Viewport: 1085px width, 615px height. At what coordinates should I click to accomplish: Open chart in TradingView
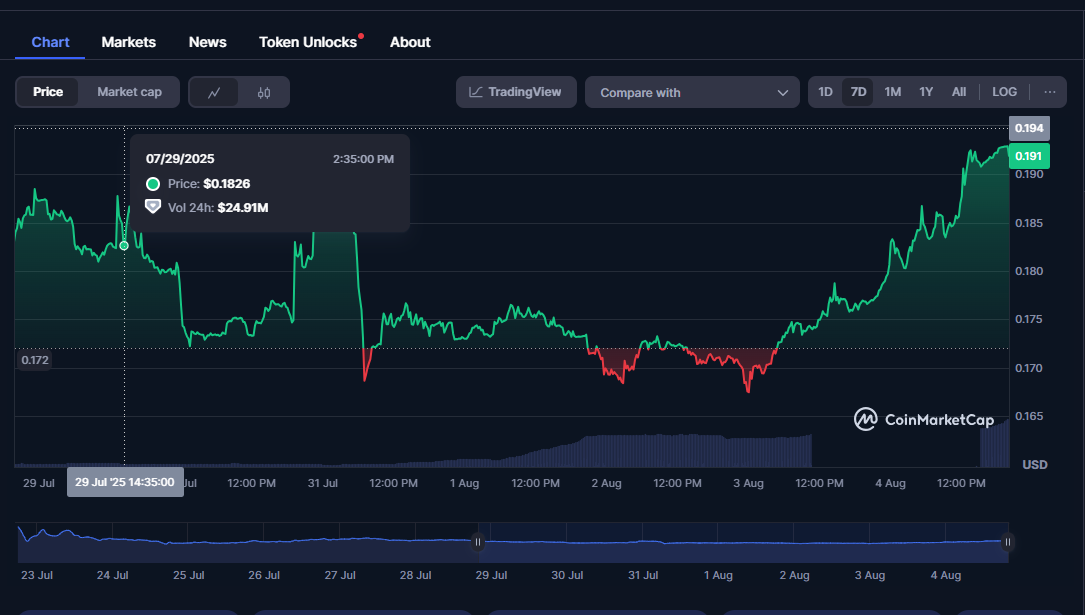[516, 92]
